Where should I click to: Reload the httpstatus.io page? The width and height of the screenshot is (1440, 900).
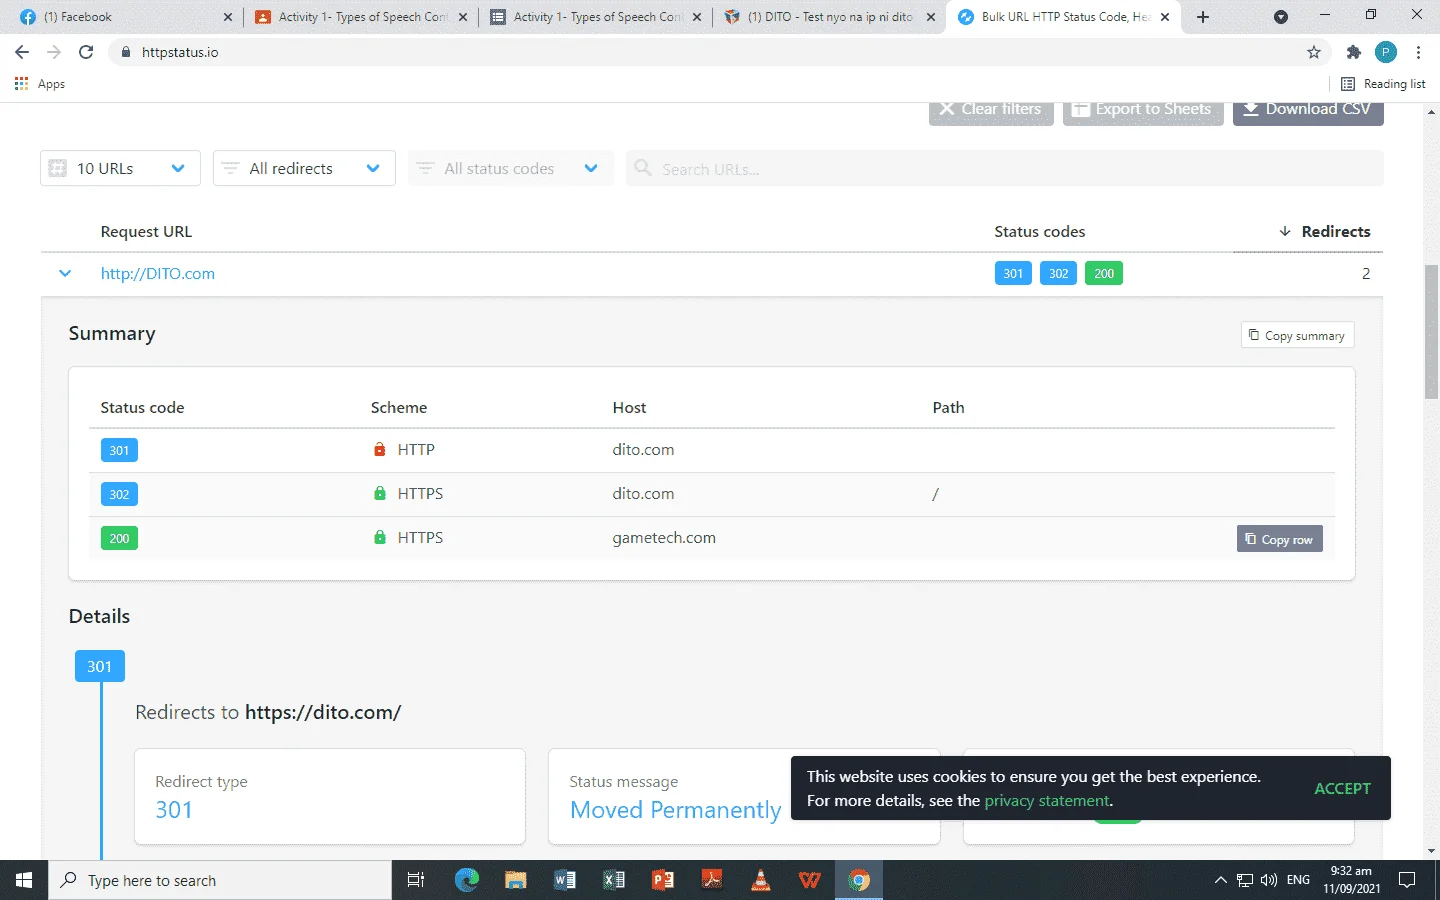[x=86, y=52]
